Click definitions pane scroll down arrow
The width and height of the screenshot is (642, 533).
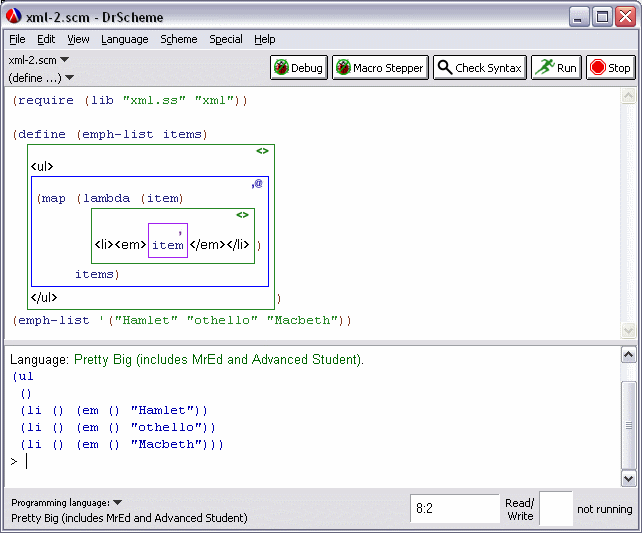(628, 330)
